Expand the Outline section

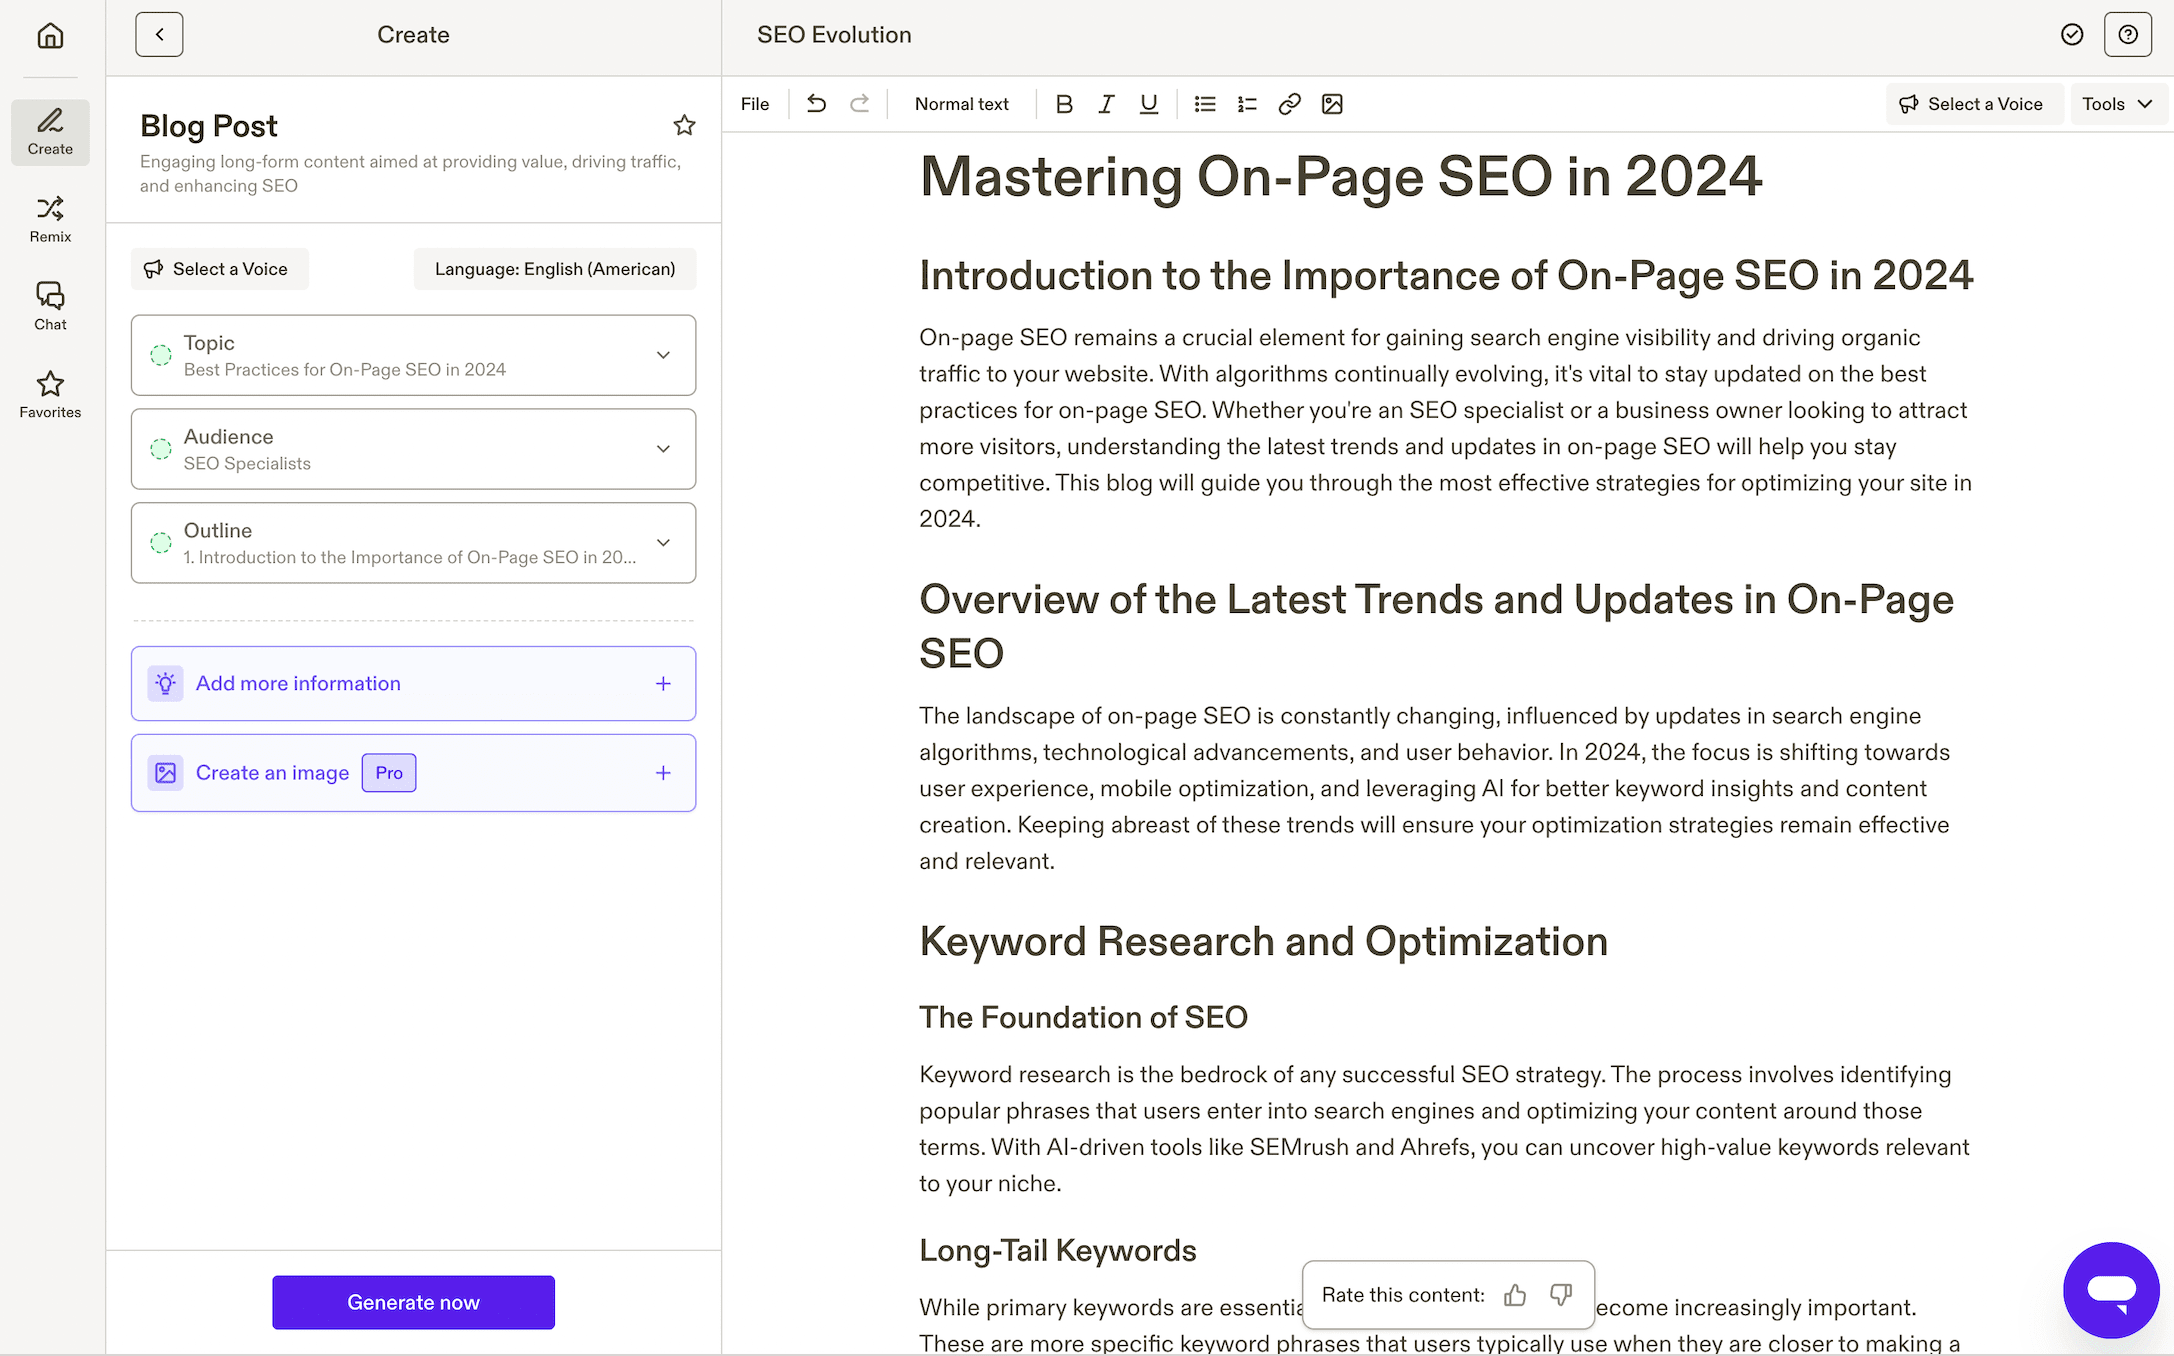tap(664, 542)
